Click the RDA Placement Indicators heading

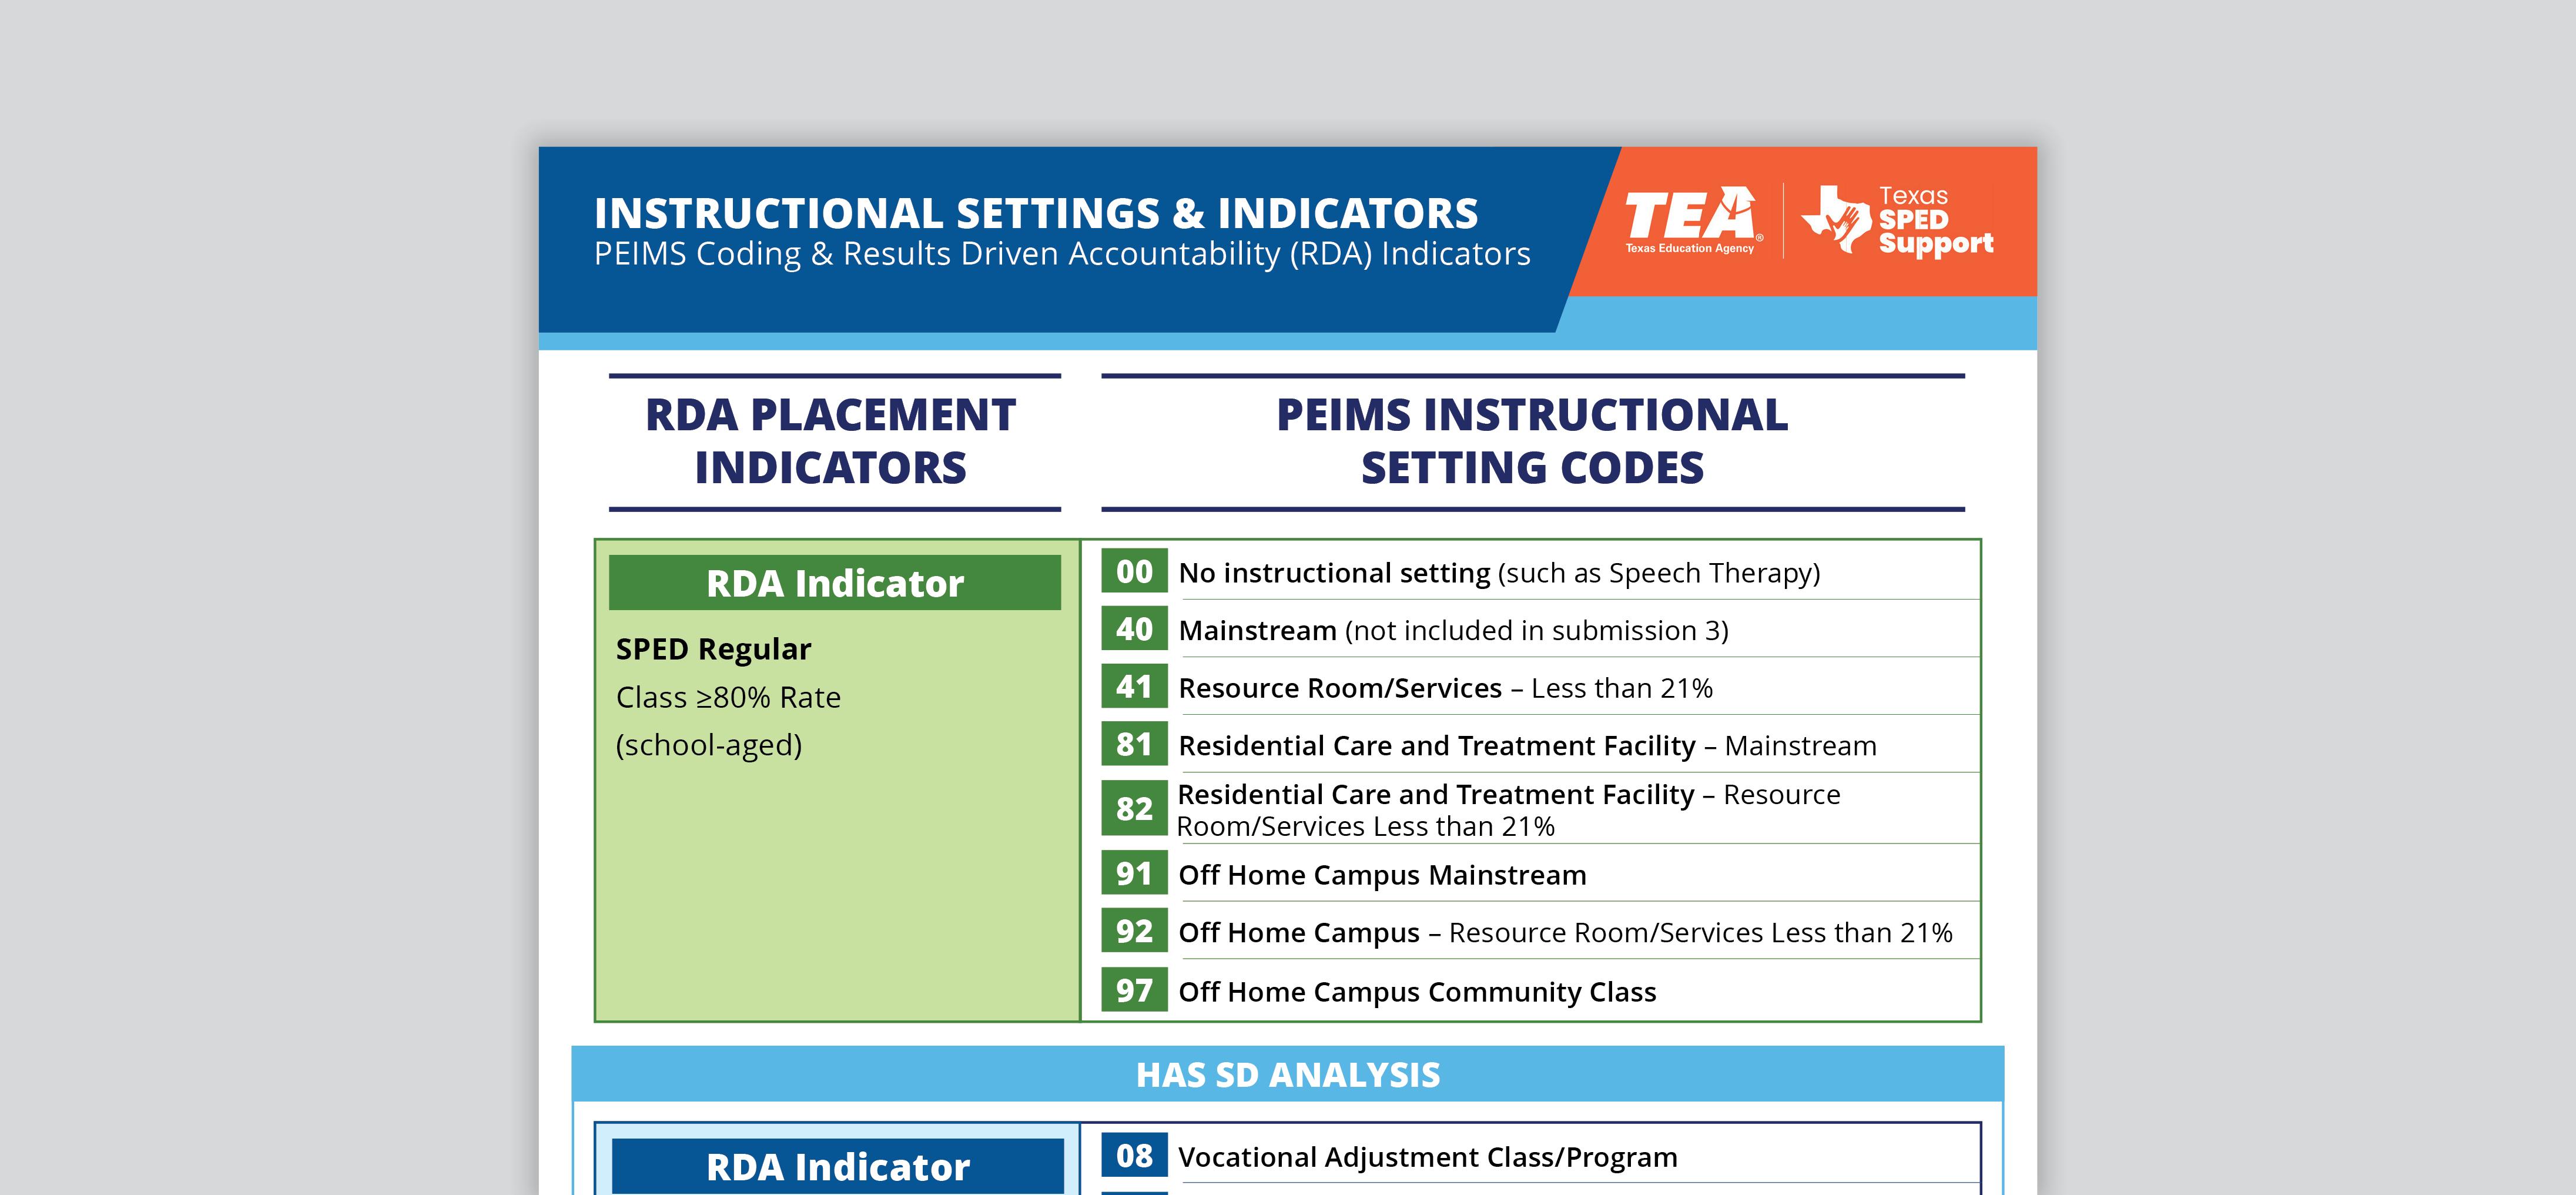tap(831, 441)
